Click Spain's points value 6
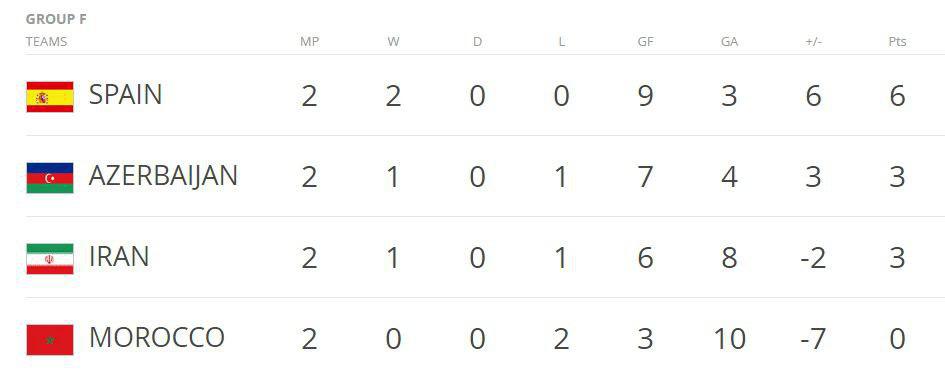 click(x=897, y=96)
